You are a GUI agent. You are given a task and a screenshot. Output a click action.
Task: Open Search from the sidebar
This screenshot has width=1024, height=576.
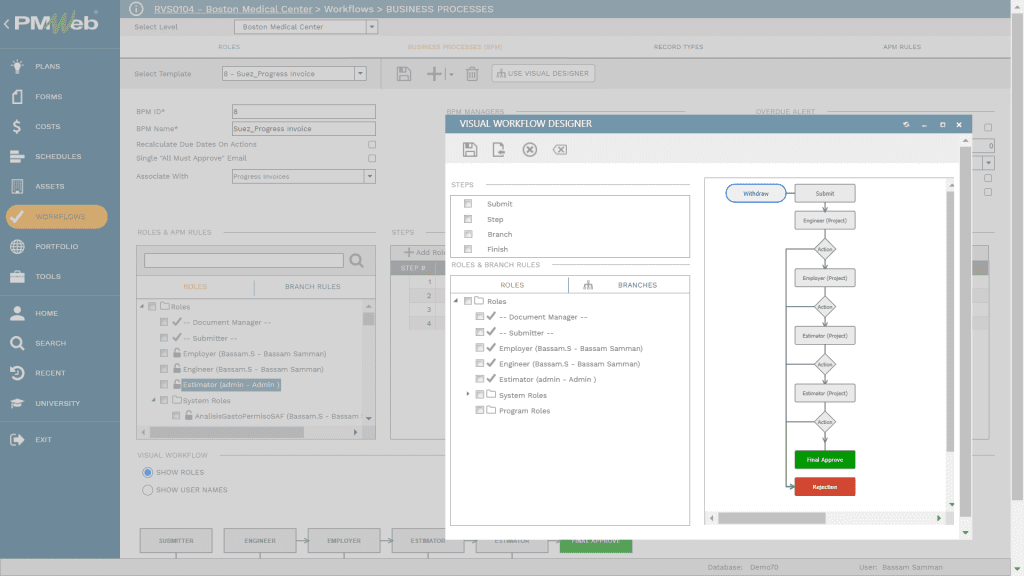click(x=50, y=343)
